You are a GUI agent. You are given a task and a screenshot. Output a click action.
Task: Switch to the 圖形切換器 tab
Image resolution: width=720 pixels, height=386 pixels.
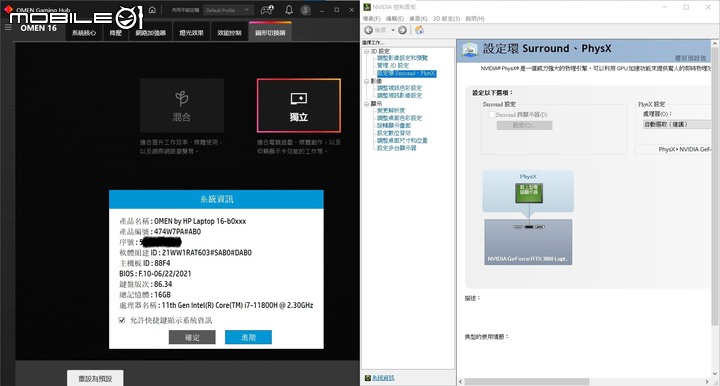(x=270, y=33)
